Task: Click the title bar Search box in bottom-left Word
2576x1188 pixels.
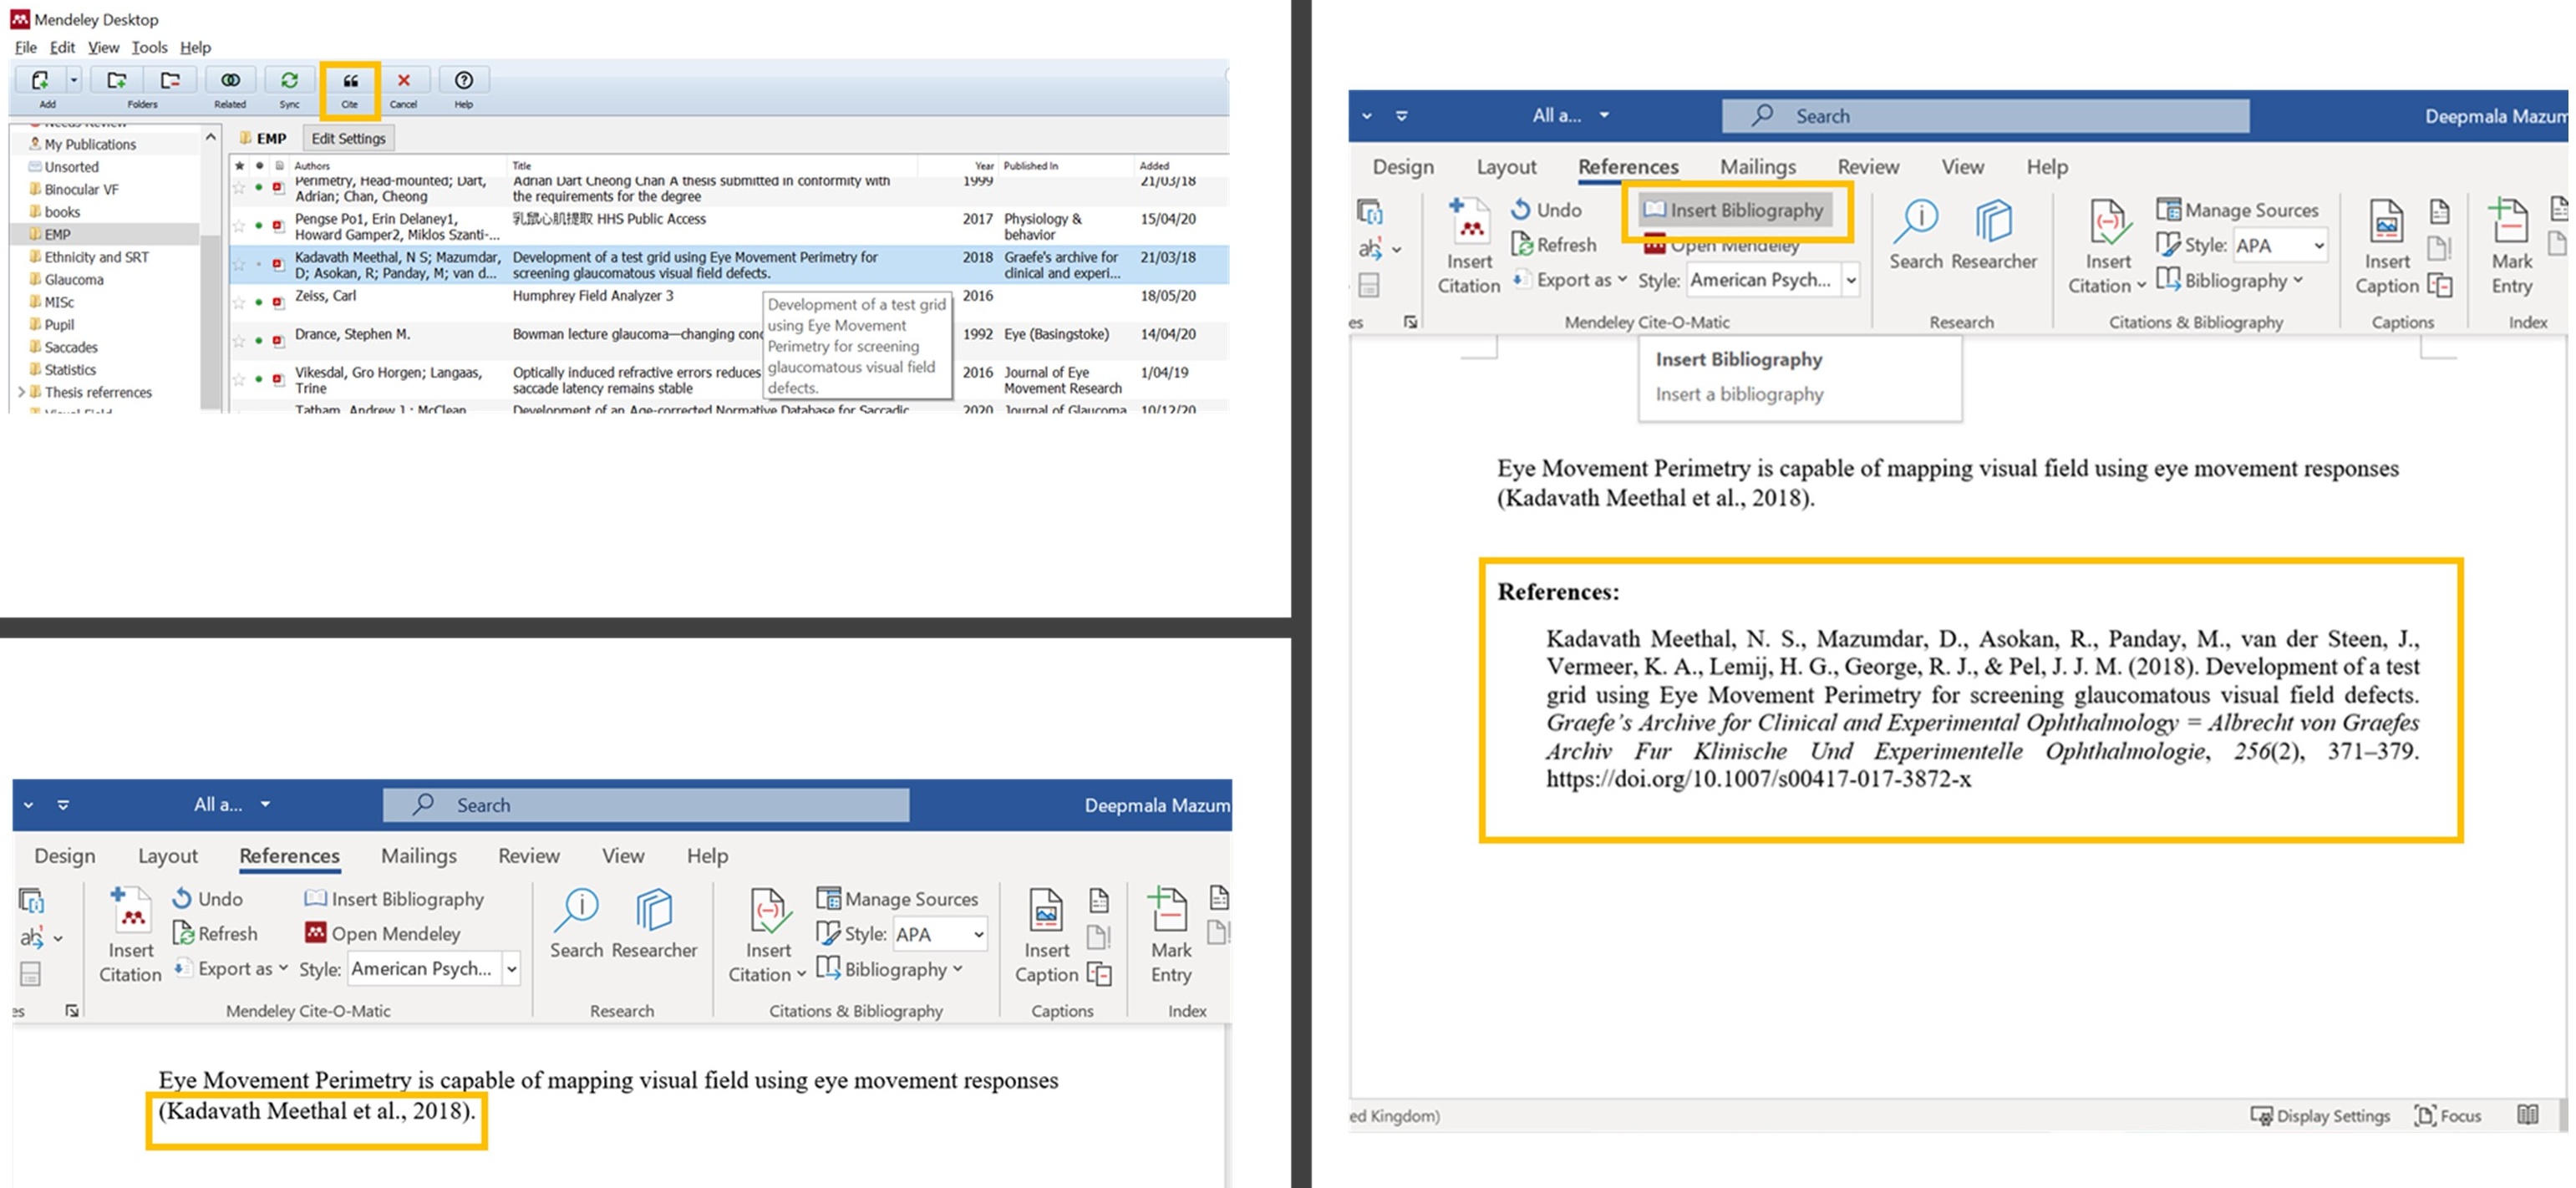Action: pyautogui.click(x=646, y=805)
